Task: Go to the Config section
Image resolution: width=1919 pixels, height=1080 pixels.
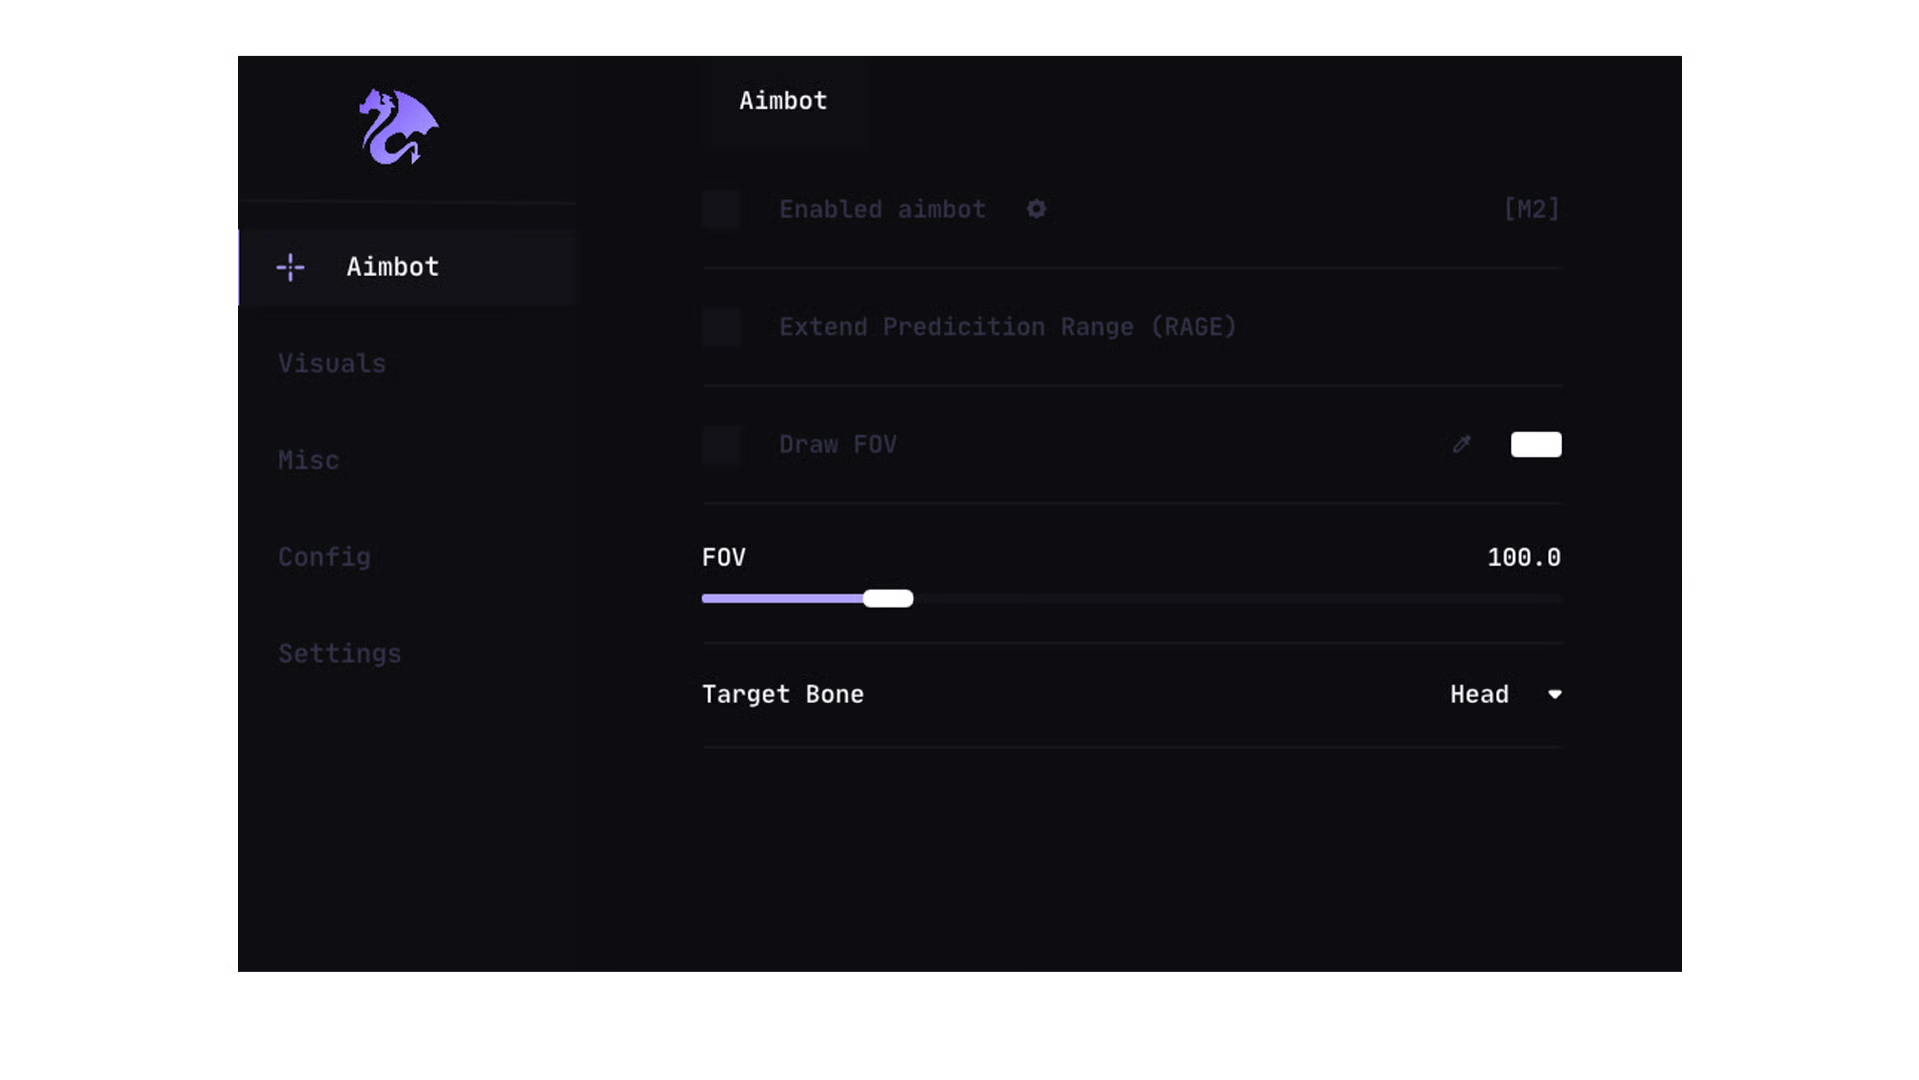Action: (324, 557)
